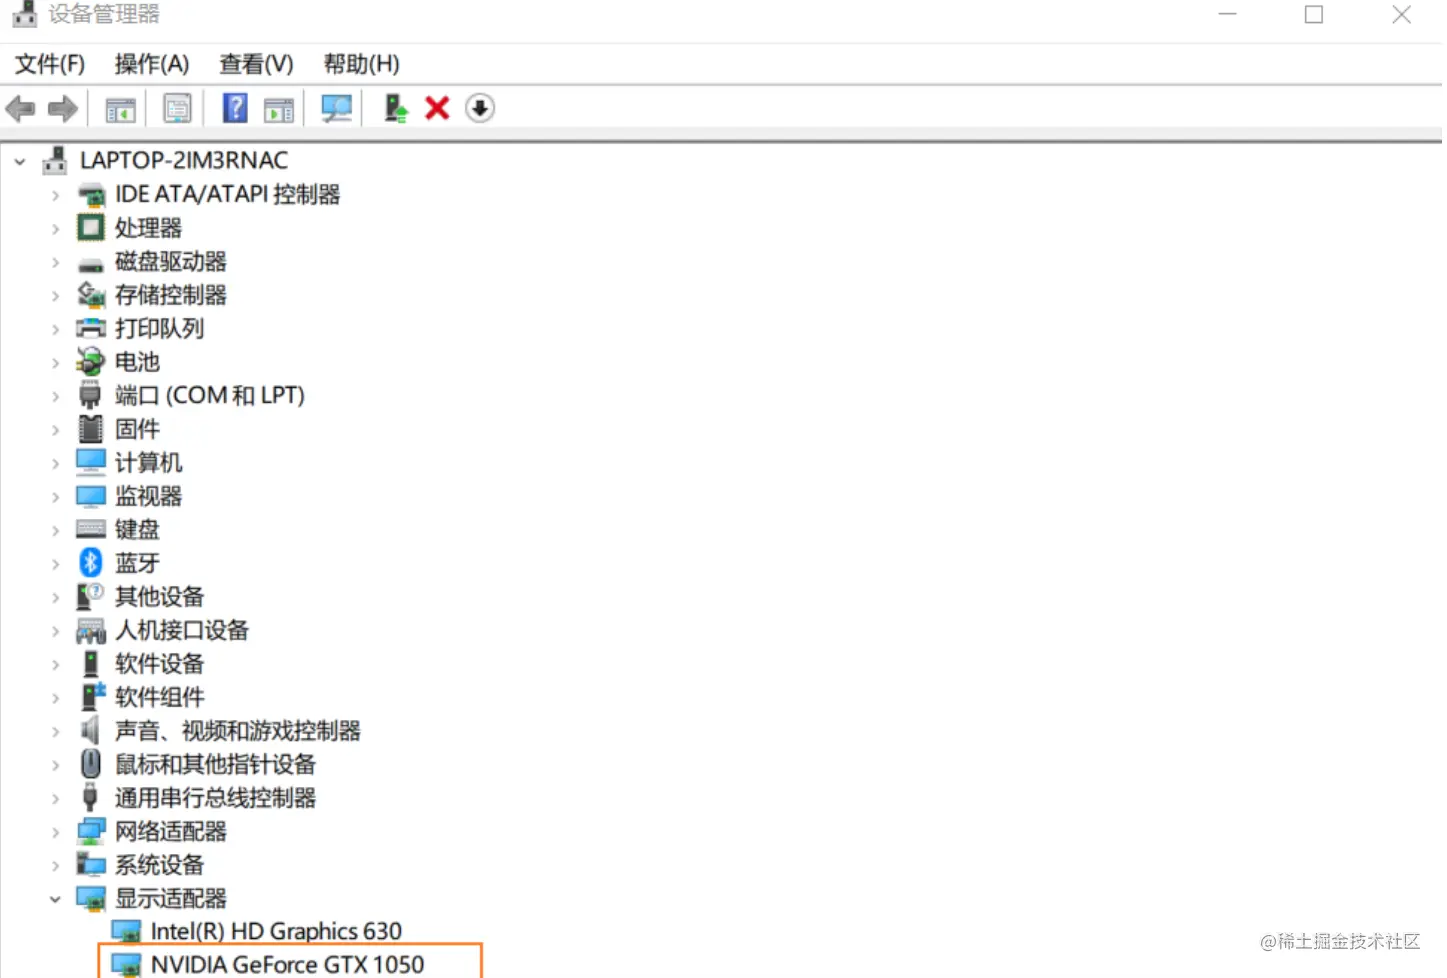This screenshot has width=1447, height=978.
Task: Expand the 通用串行总线控制器 category
Action: (56, 798)
